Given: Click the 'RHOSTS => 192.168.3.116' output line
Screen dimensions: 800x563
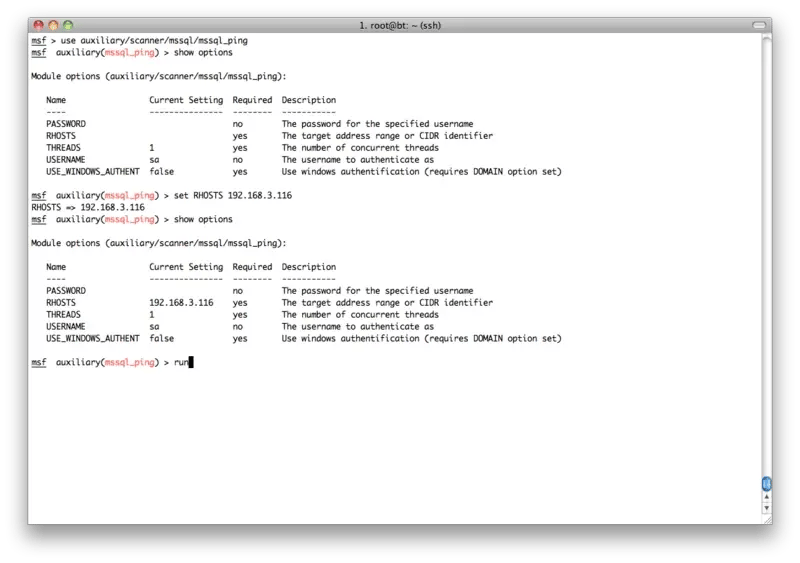Looking at the screenshot, I should pos(88,207).
